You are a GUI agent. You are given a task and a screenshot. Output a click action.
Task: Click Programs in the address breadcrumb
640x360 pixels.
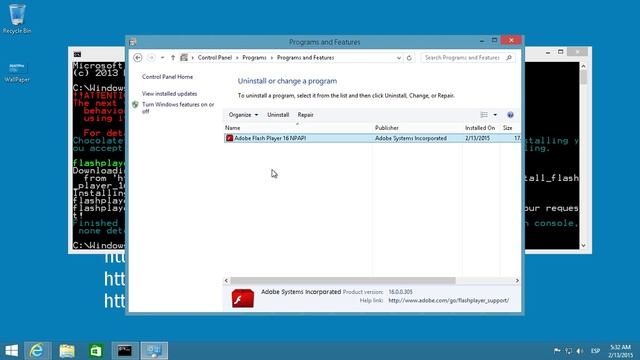(254, 58)
